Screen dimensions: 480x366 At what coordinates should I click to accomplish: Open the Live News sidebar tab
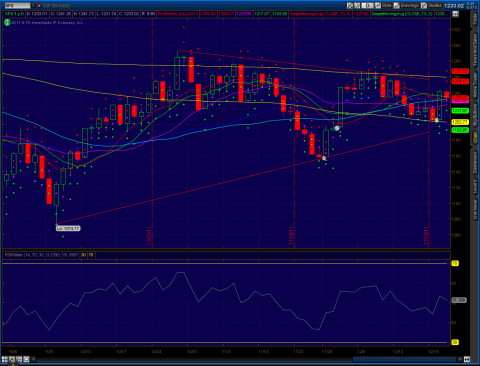(475, 209)
